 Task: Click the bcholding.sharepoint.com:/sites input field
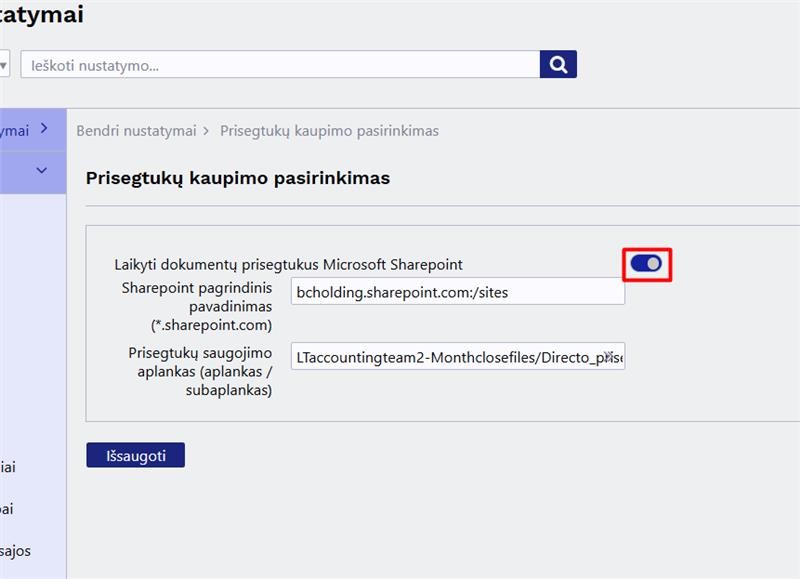pyautogui.click(x=457, y=292)
